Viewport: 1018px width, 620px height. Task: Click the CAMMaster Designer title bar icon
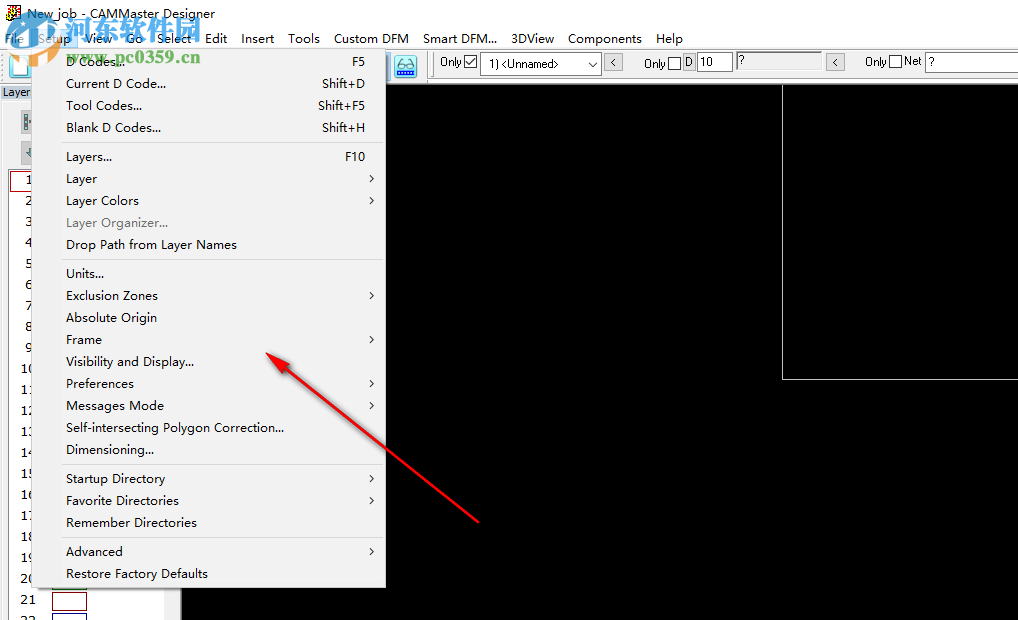click(x=11, y=13)
